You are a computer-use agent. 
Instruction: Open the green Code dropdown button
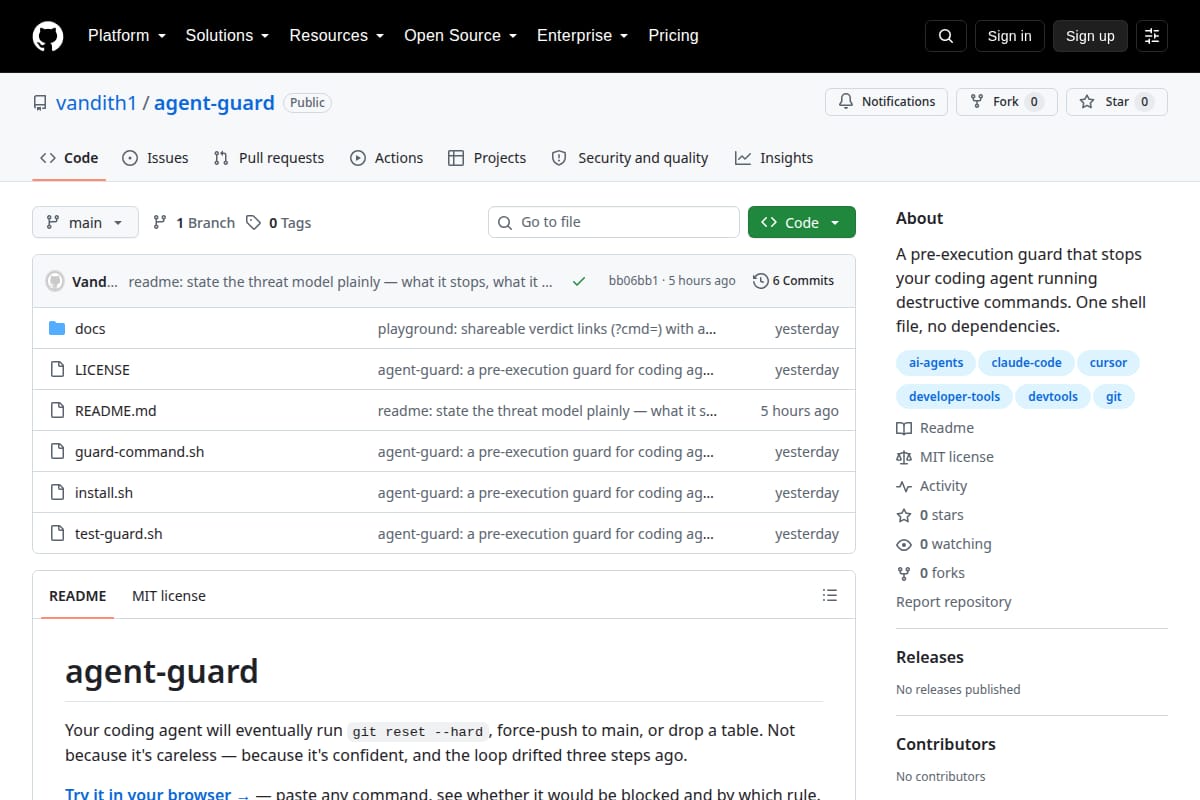point(802,222)
